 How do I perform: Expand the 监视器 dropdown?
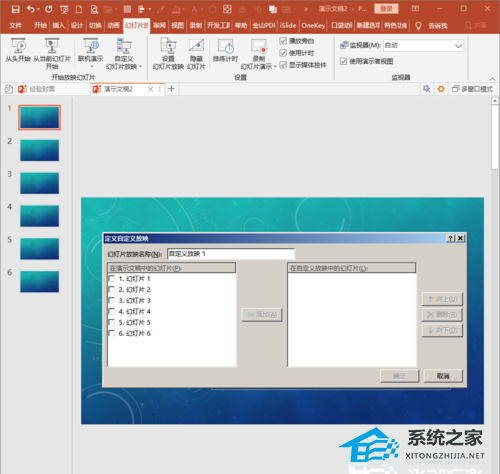click(x=459, y=45)
